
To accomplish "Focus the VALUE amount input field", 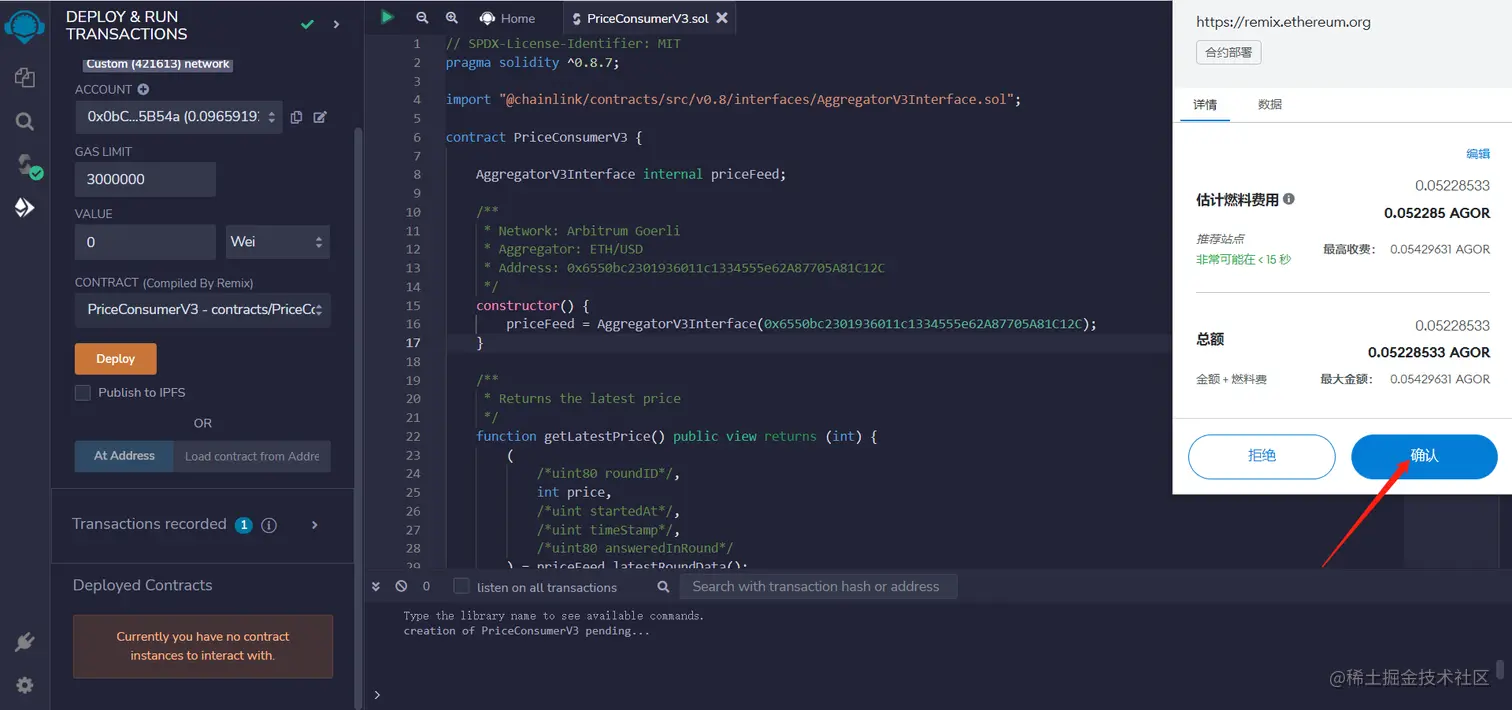I will 145,242.
